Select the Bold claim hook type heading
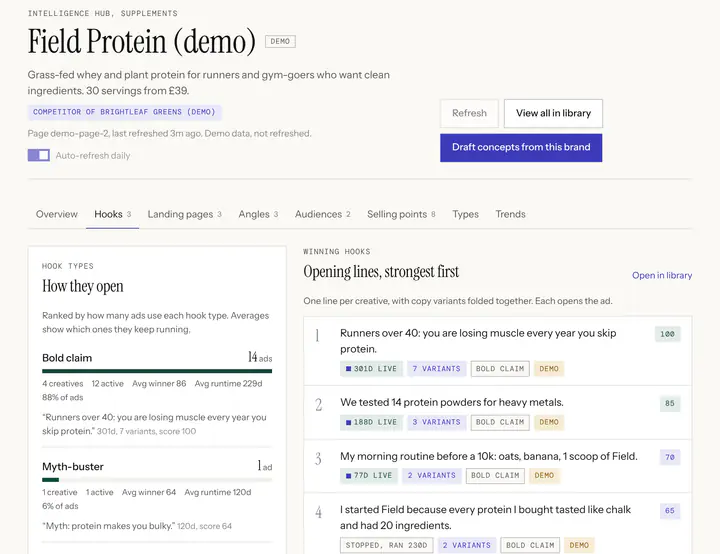 [67, 358]
